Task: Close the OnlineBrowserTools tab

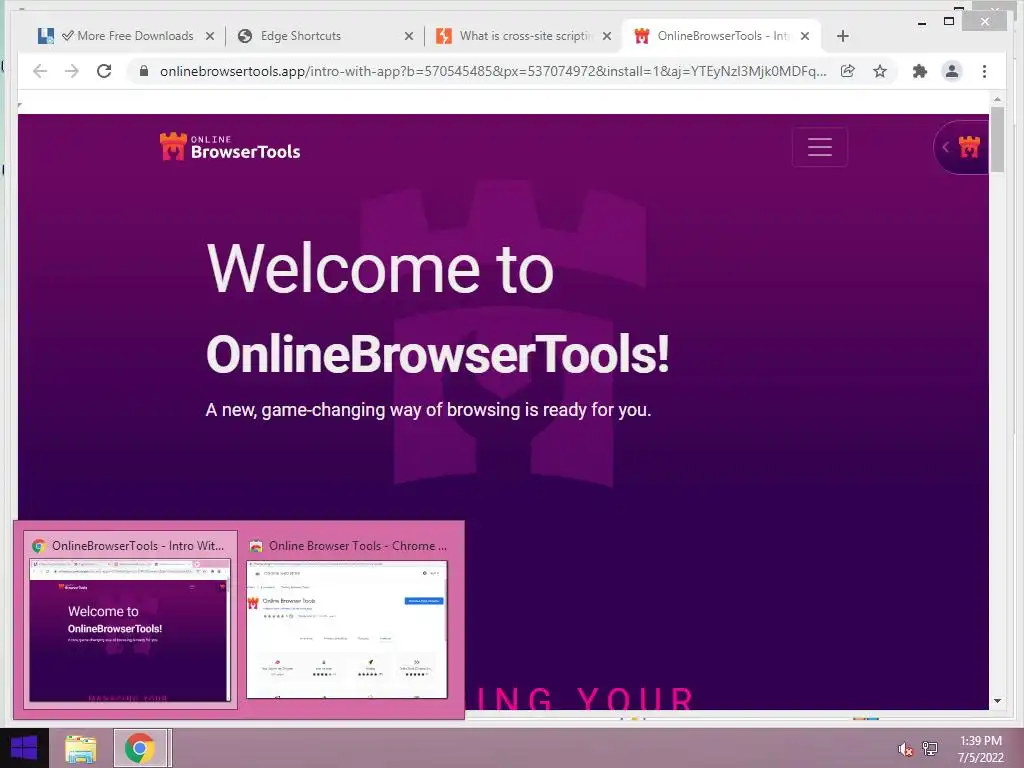Action: [805, 36]
